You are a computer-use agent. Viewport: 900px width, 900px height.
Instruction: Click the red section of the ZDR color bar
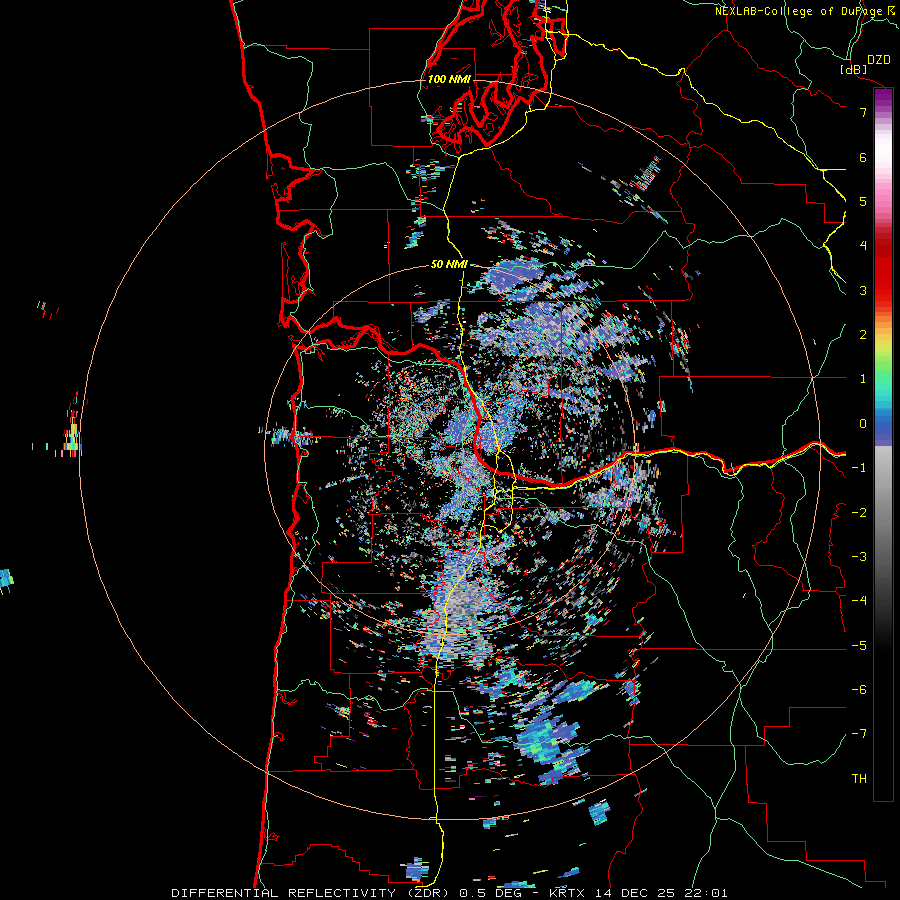tap(883, 270)
